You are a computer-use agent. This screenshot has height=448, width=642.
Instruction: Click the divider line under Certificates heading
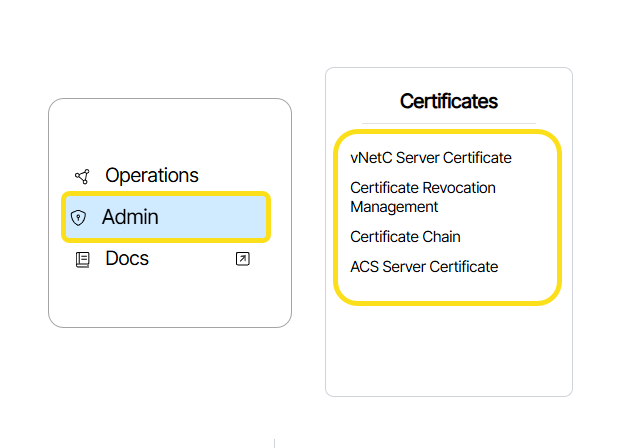[x=448, y=123]
